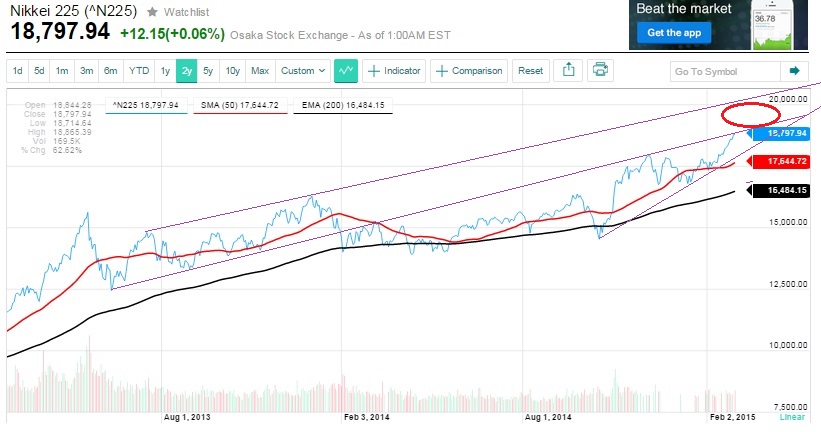The image size is (821, 432).
Task: Click the line chart type icon
Action: tap(346, 71)
